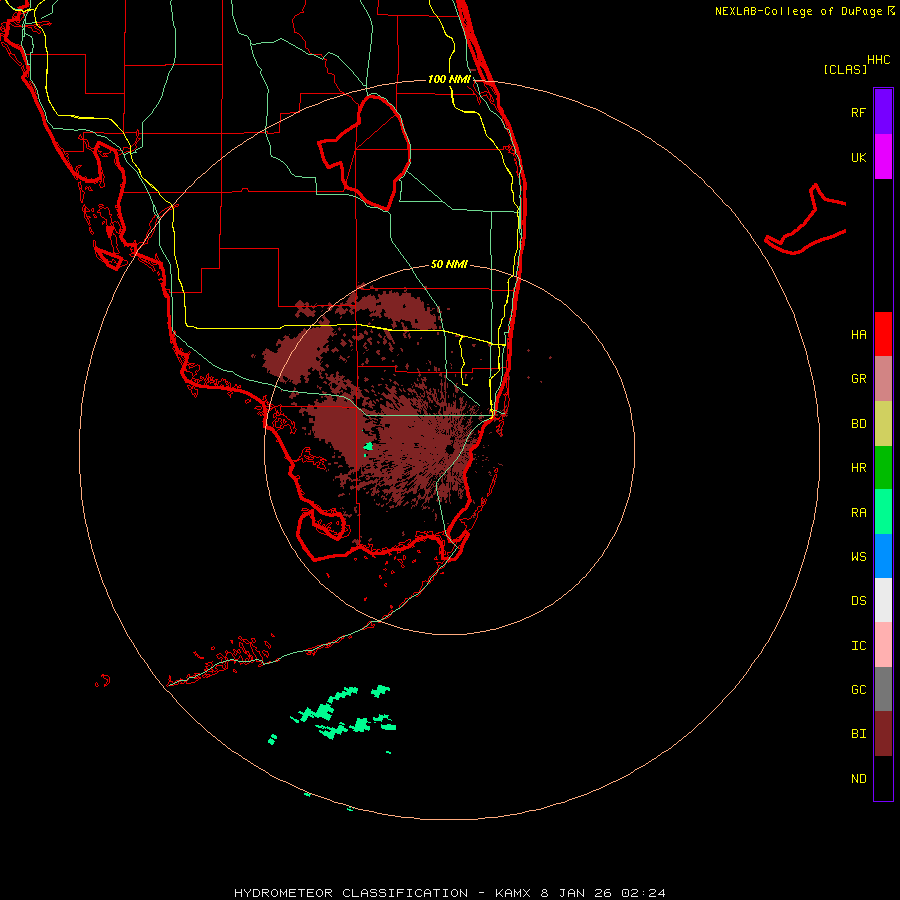Click the magenta UK legend color swatch

(x=883, y=157)
